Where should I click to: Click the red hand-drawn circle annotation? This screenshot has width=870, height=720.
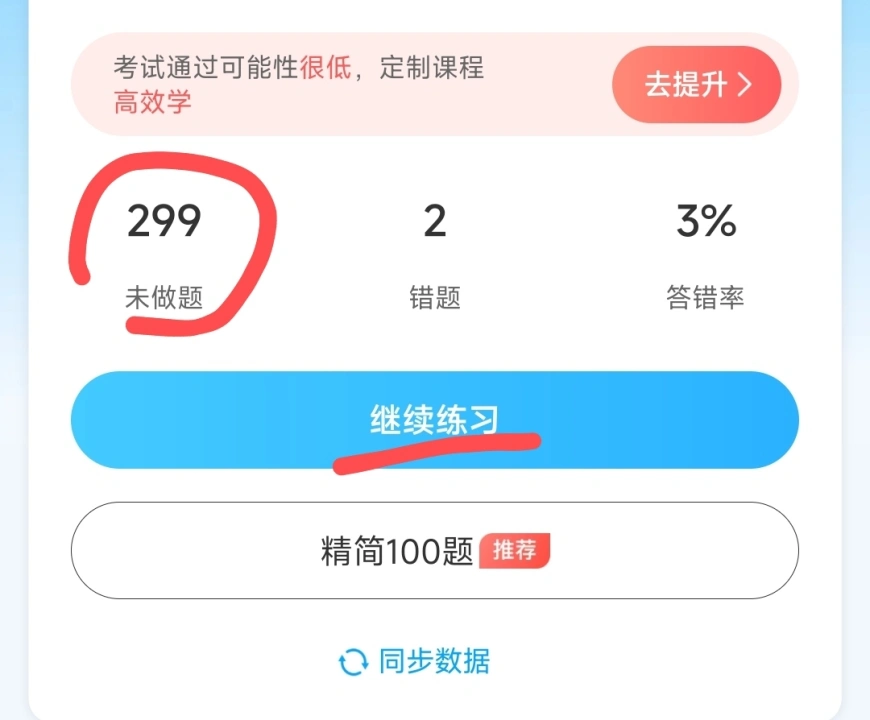[173, 244]
